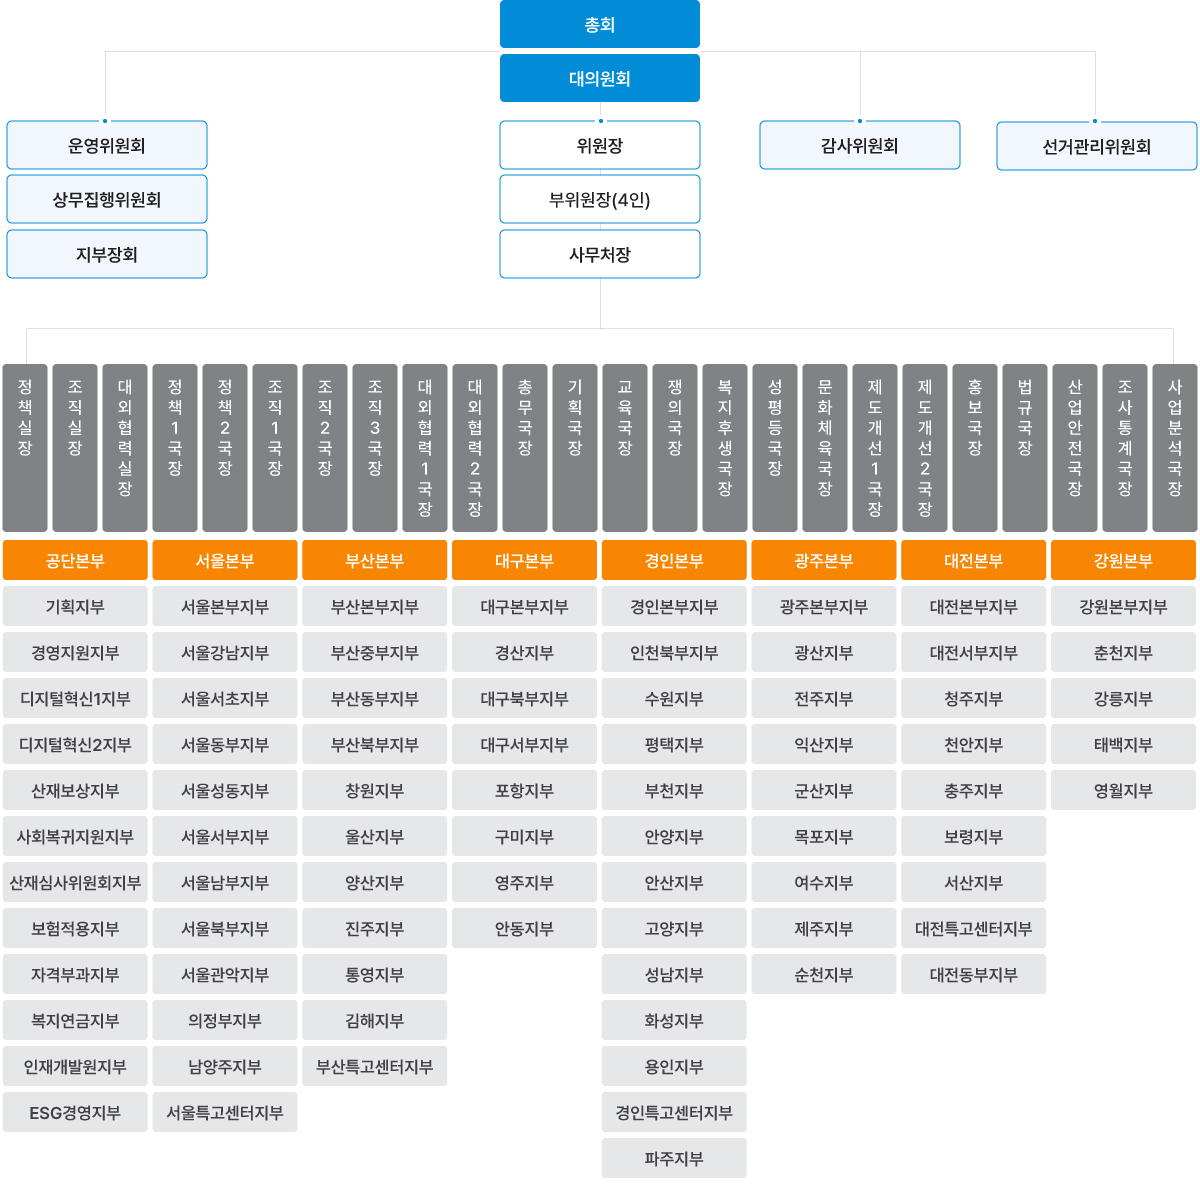The width and height of the screenshot is (1200, 1184).
Task: Select the 대의원회 box
Action: 600,78
